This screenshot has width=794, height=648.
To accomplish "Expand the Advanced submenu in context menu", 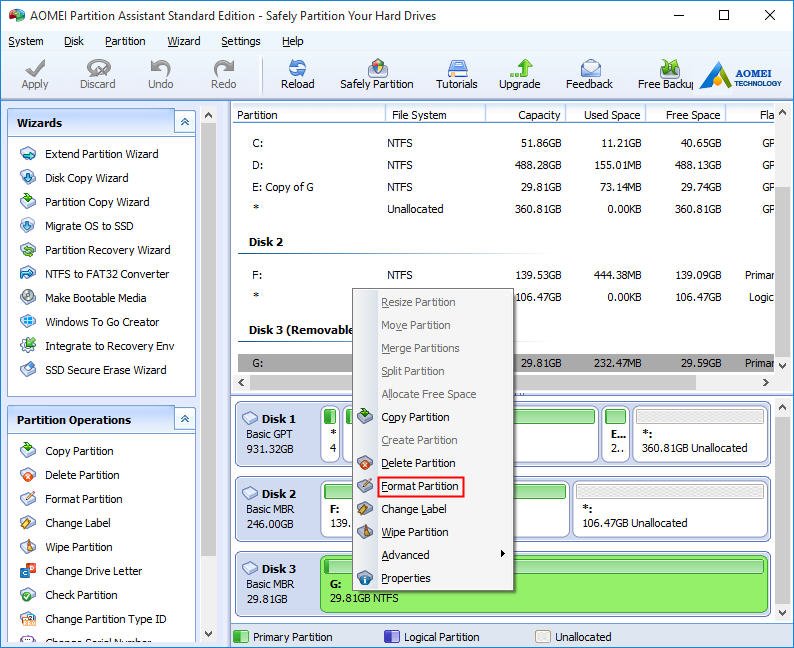I will tap(433, 555).
